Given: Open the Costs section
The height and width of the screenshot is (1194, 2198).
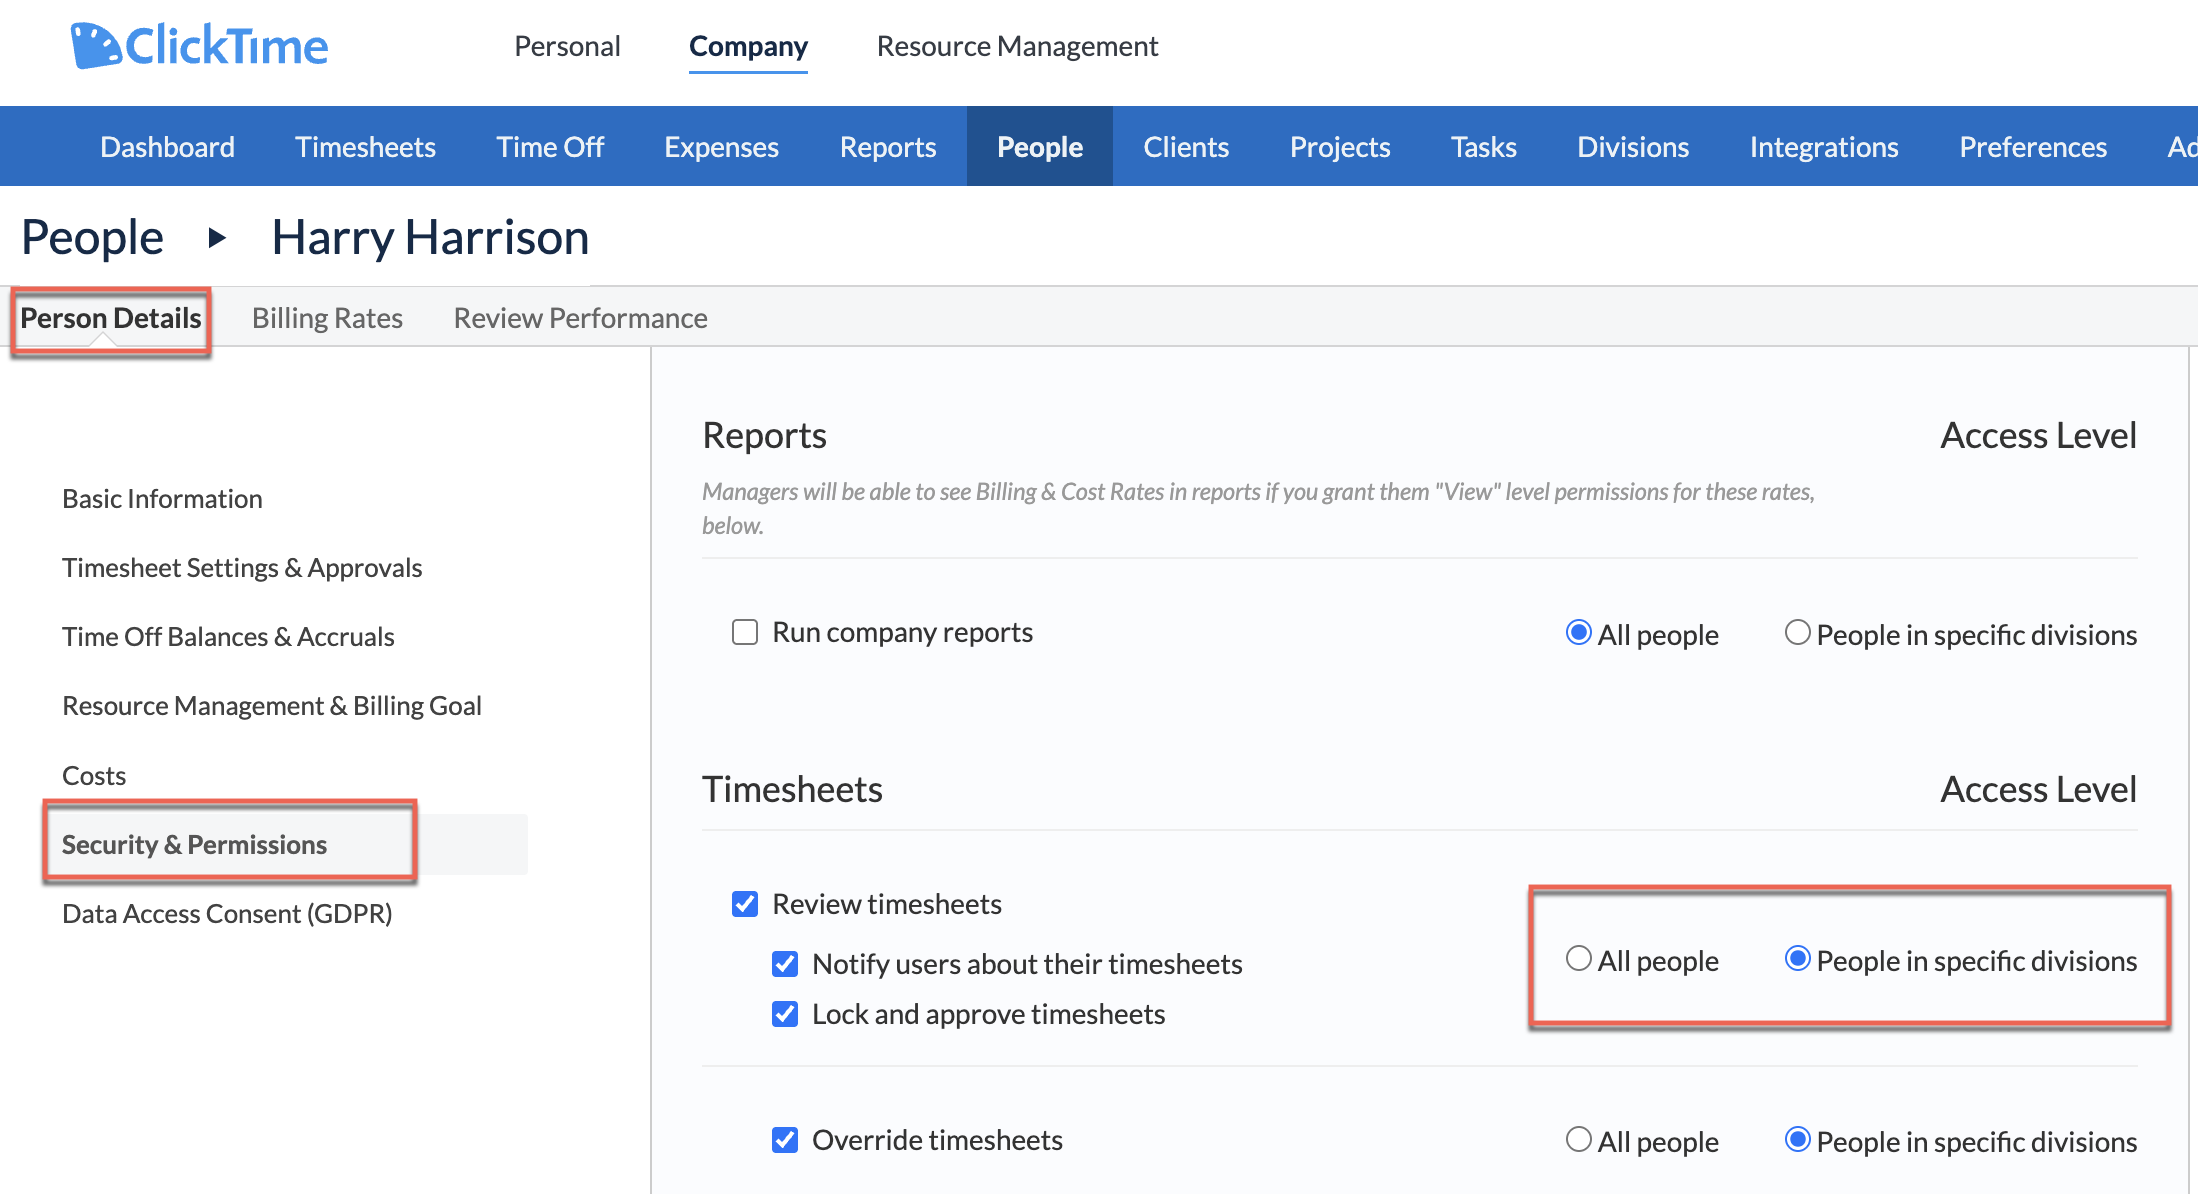Looking at the screenshot, I should point(94,775).
